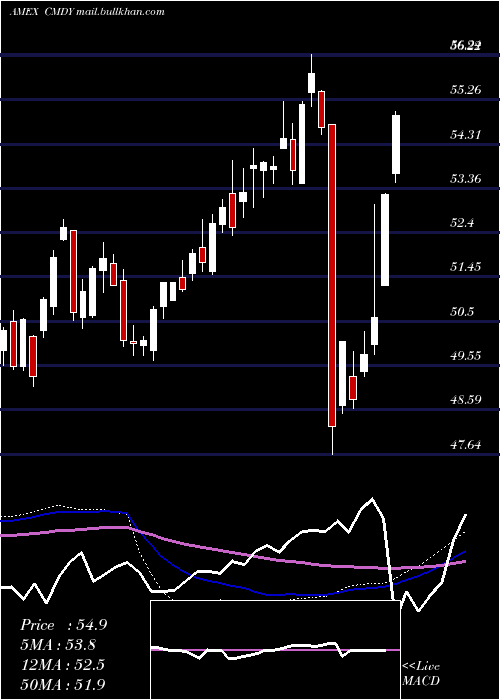500x700 pixels.
Task: Select the 49.55 price axis label
Action: click(x=465, y=355)
